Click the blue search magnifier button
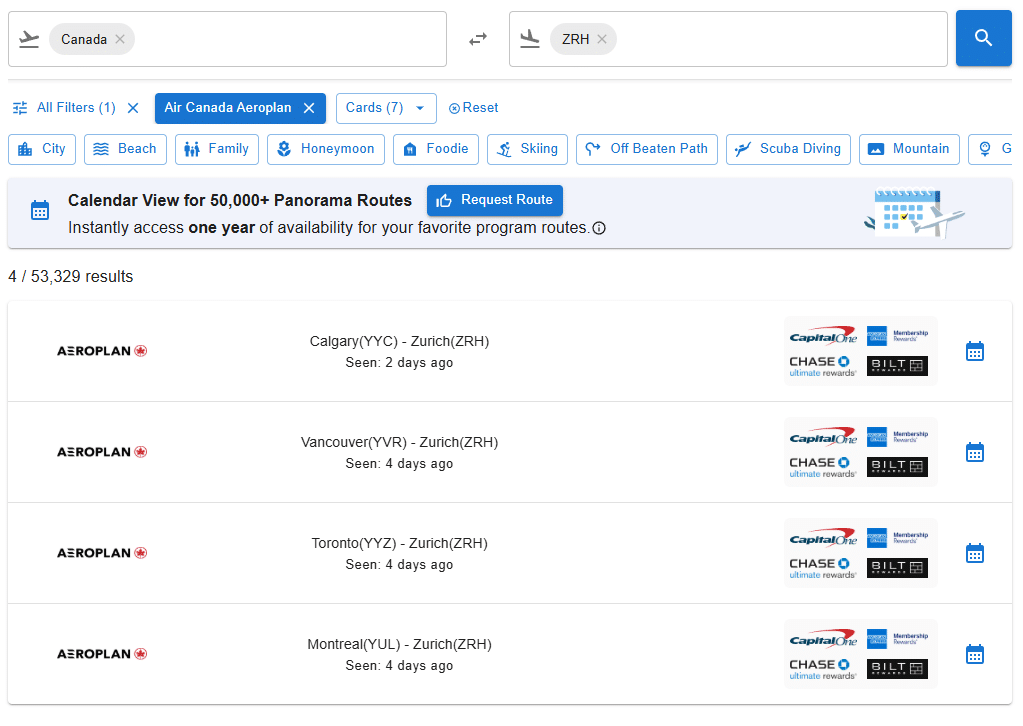1023x726 pixels. (x=983, y=38)
